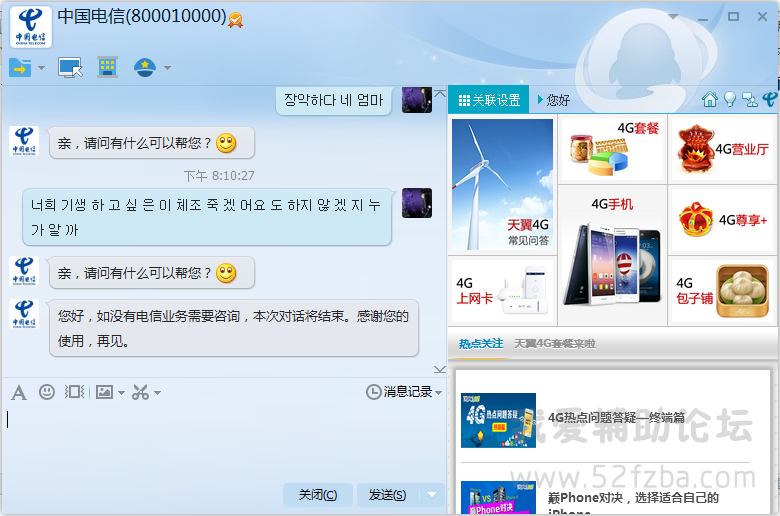The height and width of the screenshot is (516, 780).
Task: Open the font settings A icon
Action: (19, 393)
